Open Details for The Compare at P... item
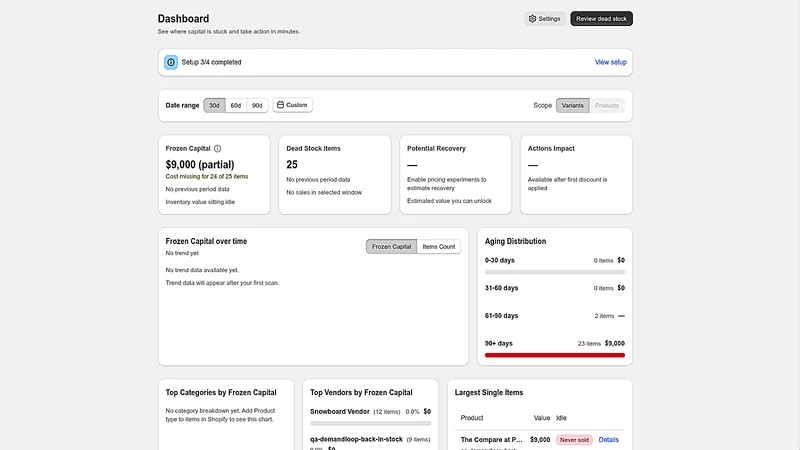The width and height of the screenshot is (800, 450). (x=608, y=440)
